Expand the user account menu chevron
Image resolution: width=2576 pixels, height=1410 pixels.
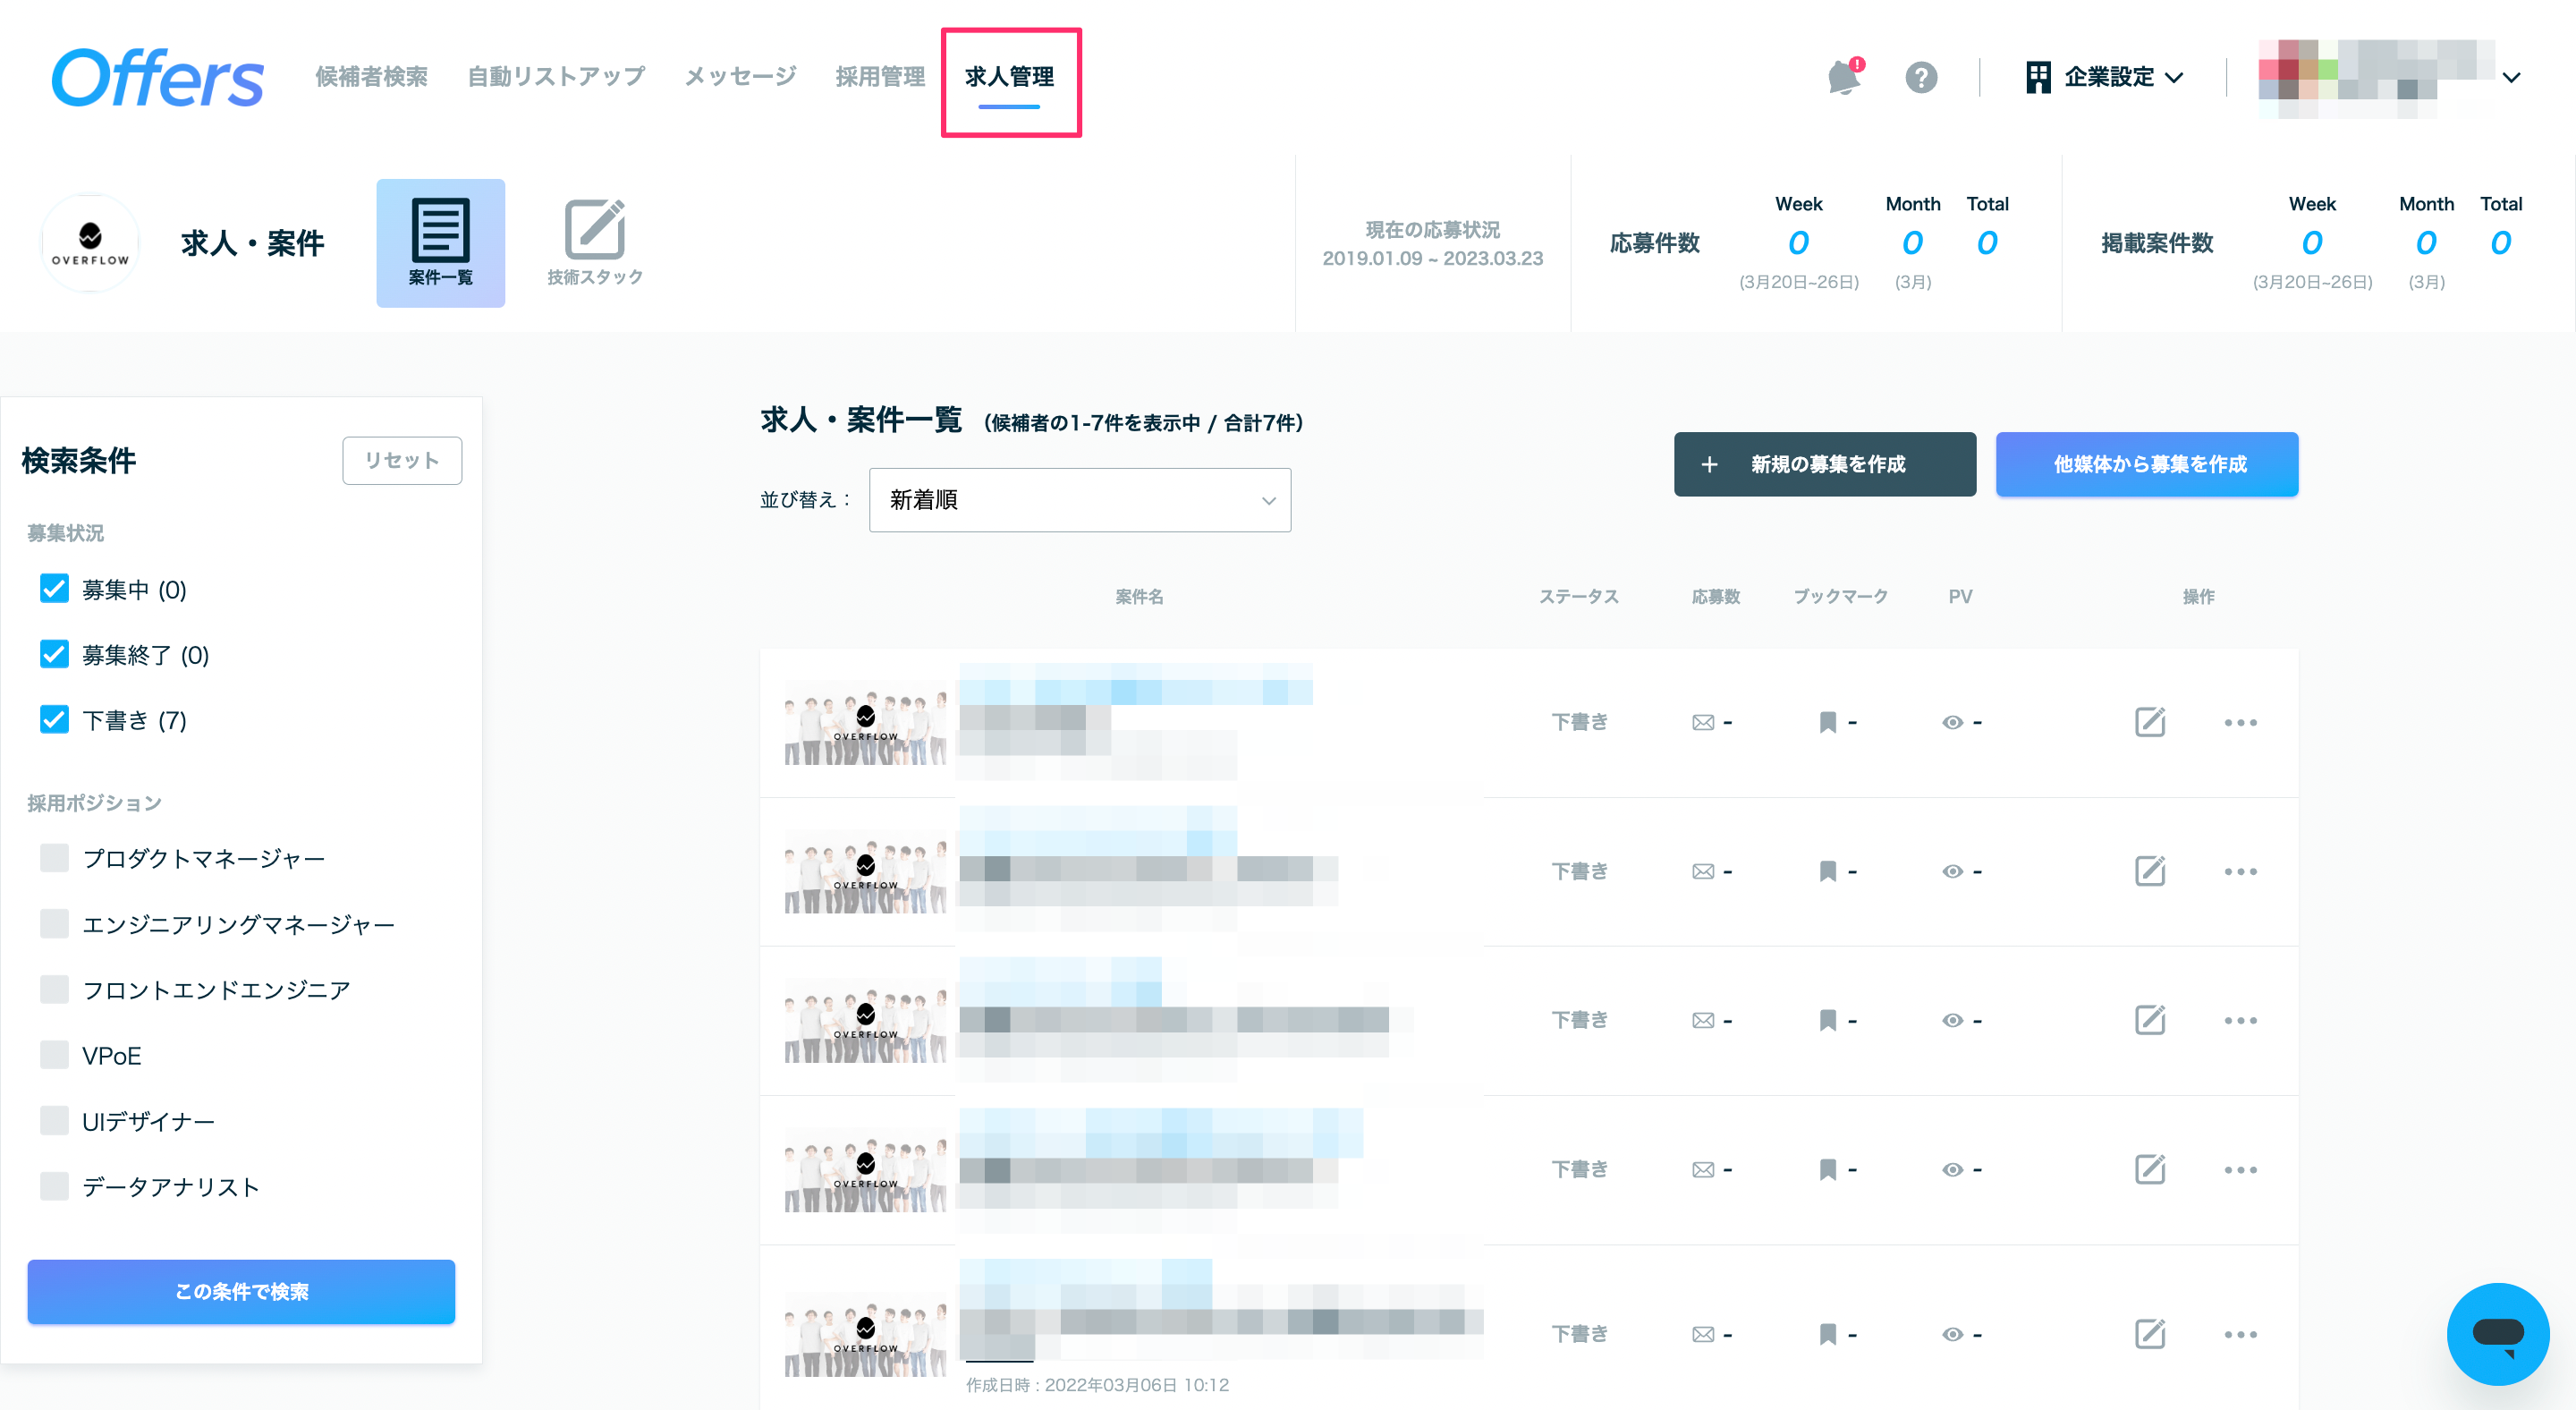pyautogui.click(x=2511, y=77)
